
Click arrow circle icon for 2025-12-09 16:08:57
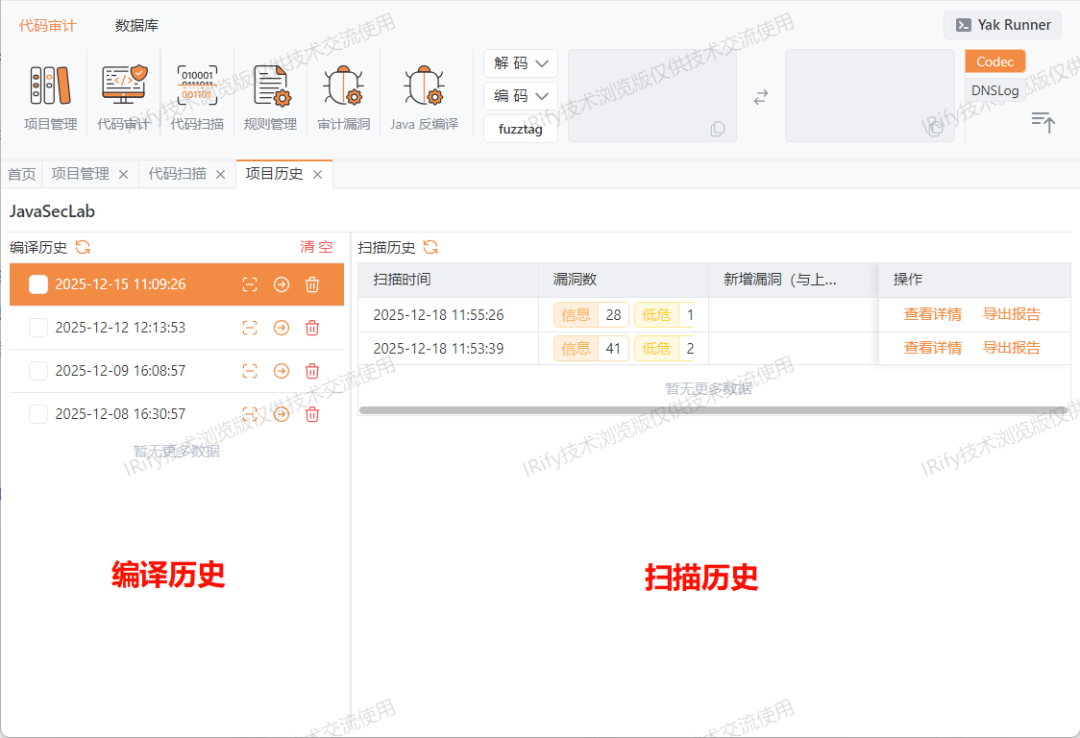tap(281, 371)
